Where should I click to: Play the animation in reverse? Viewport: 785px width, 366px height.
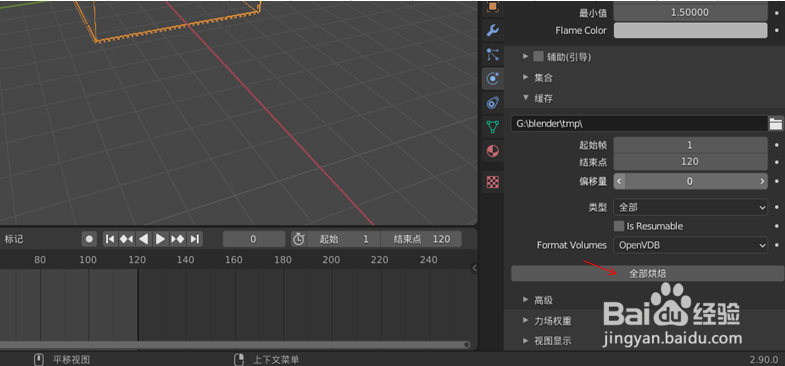coord(143,239)
